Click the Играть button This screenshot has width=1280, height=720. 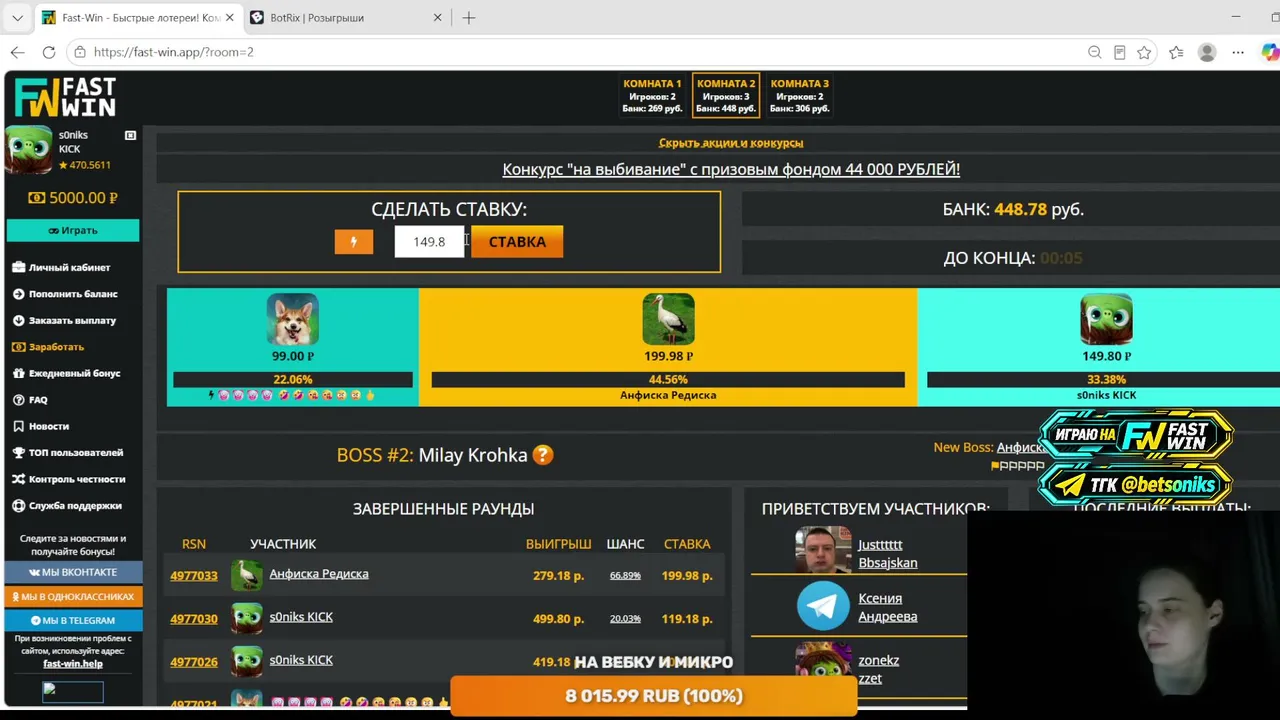point(73,230)
